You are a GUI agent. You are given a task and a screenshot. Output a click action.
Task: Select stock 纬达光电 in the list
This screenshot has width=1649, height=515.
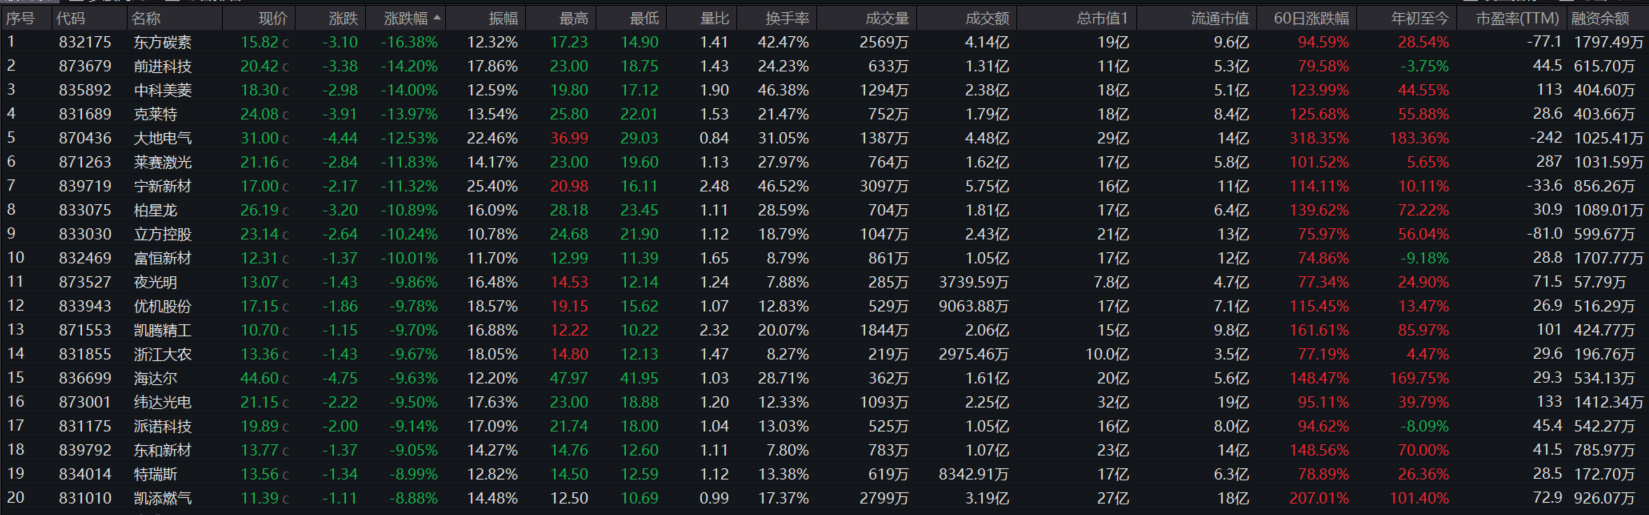click(163, 402)
